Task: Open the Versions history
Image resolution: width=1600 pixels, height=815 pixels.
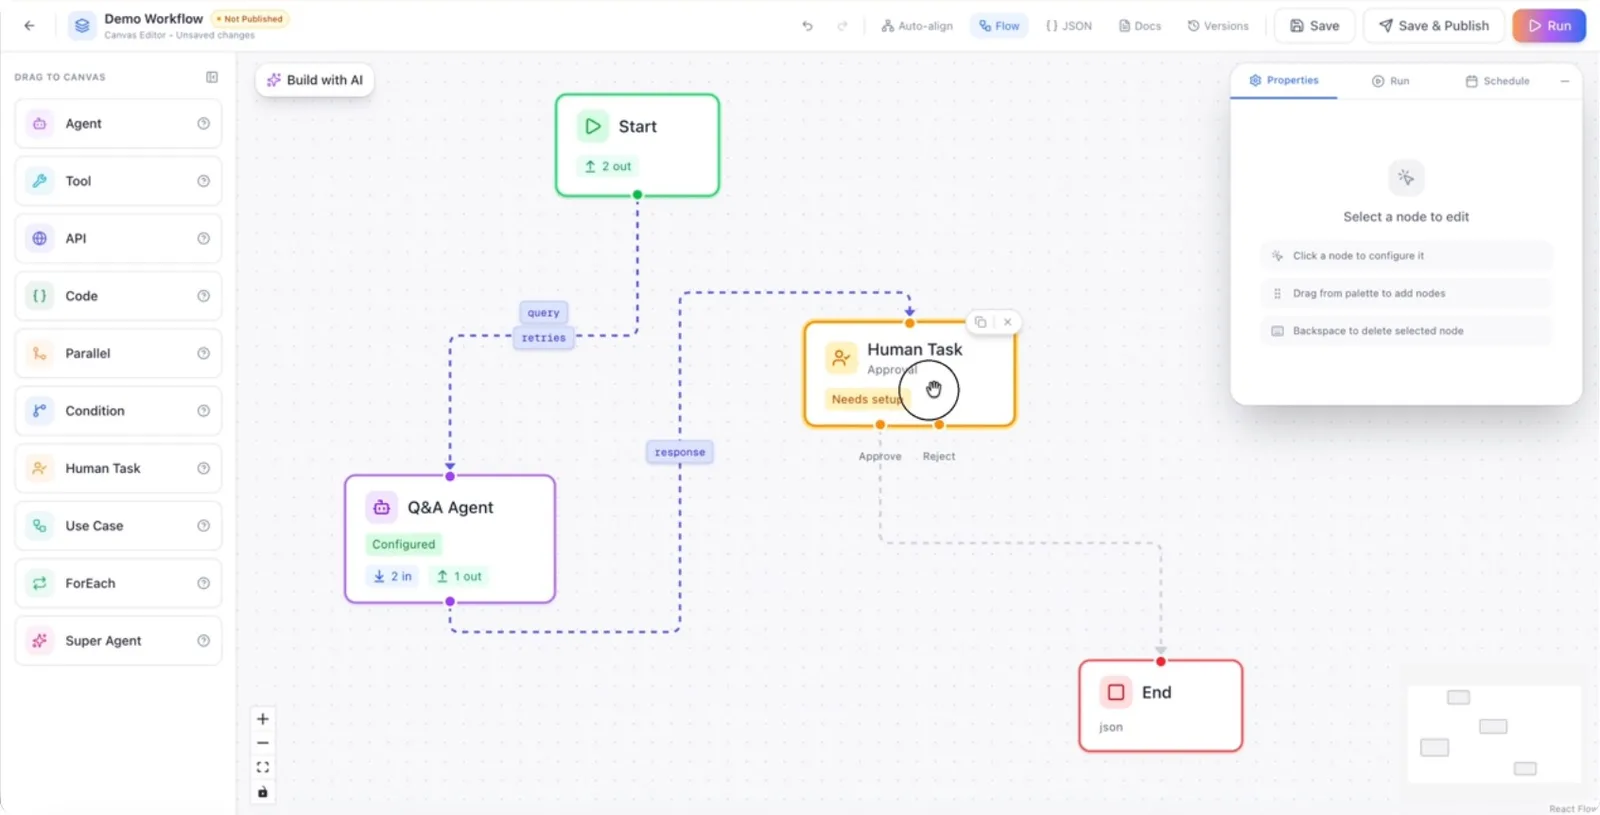Action: click(1218, 26)
